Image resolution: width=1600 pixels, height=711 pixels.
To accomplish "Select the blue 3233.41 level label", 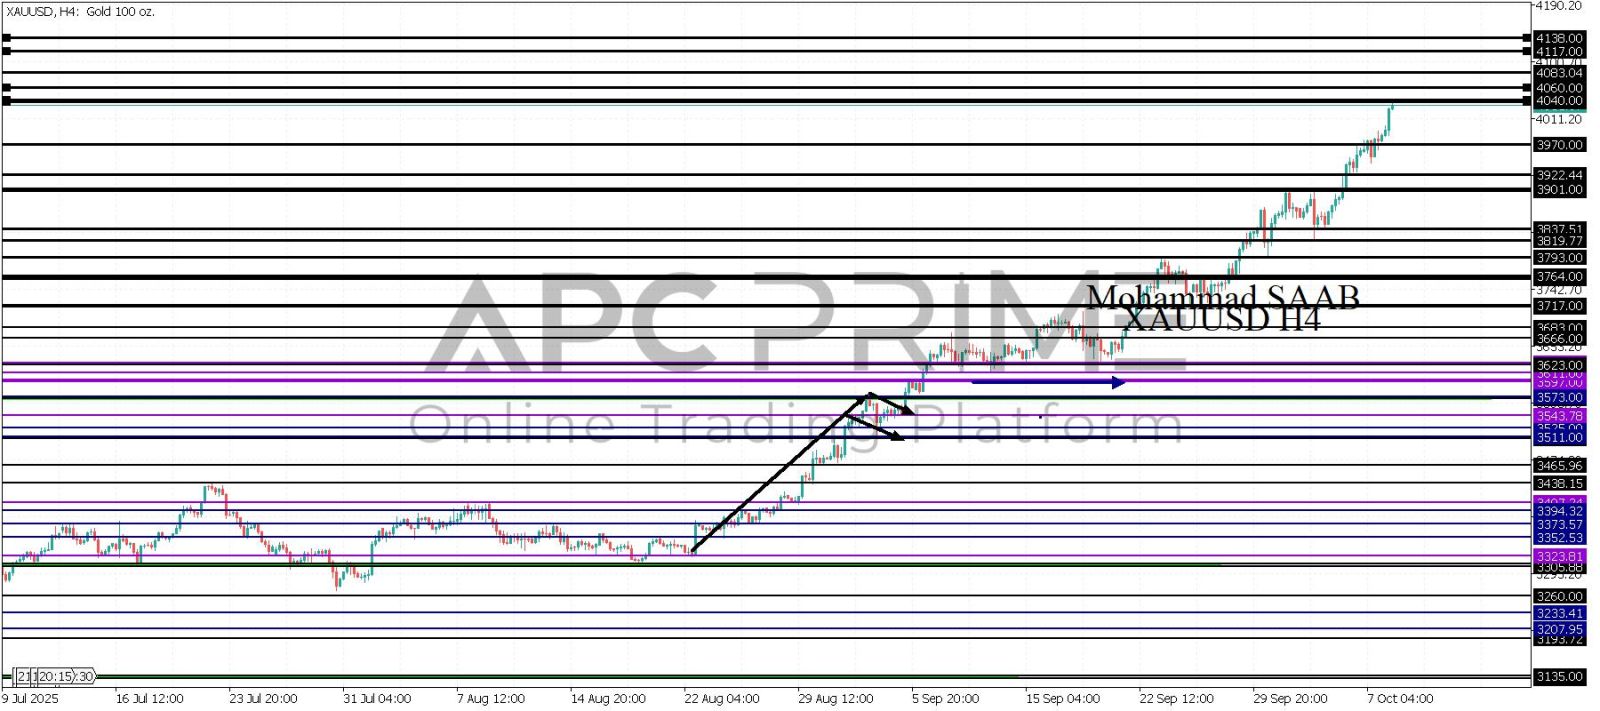I will pyautogui.click(x=1559, y=613).
